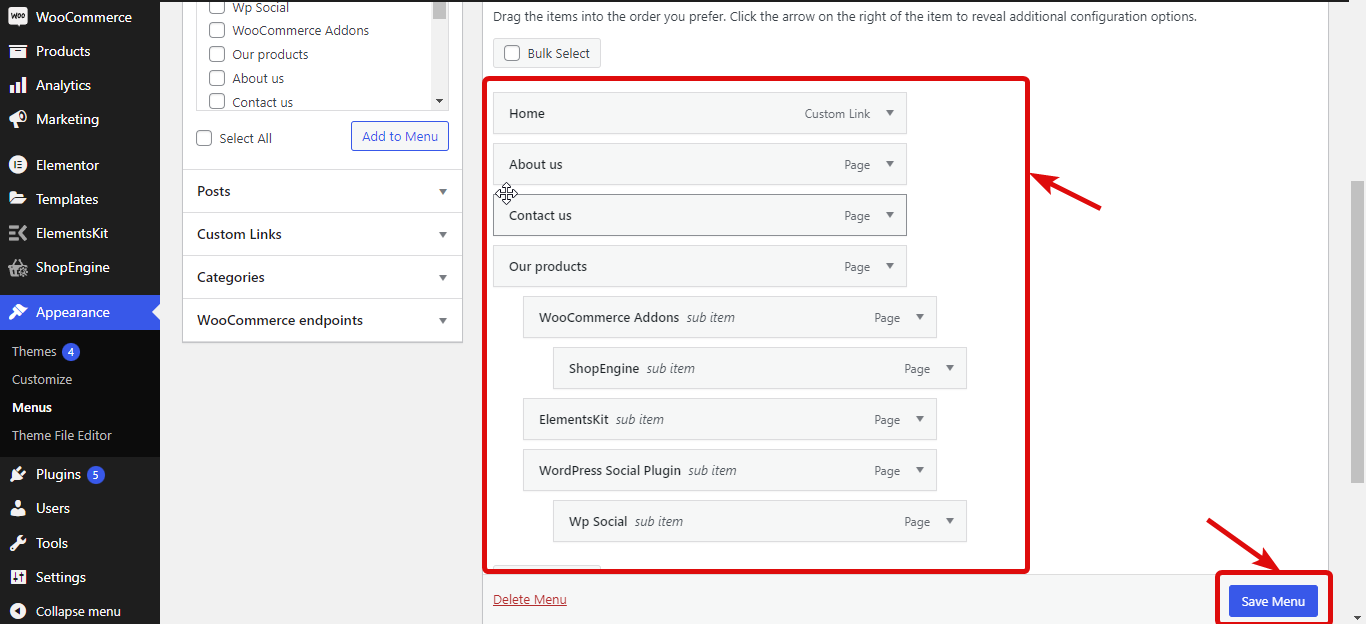Click the Add to Menu button
This screenshot has width=1366, height=624.
[400, 136]
